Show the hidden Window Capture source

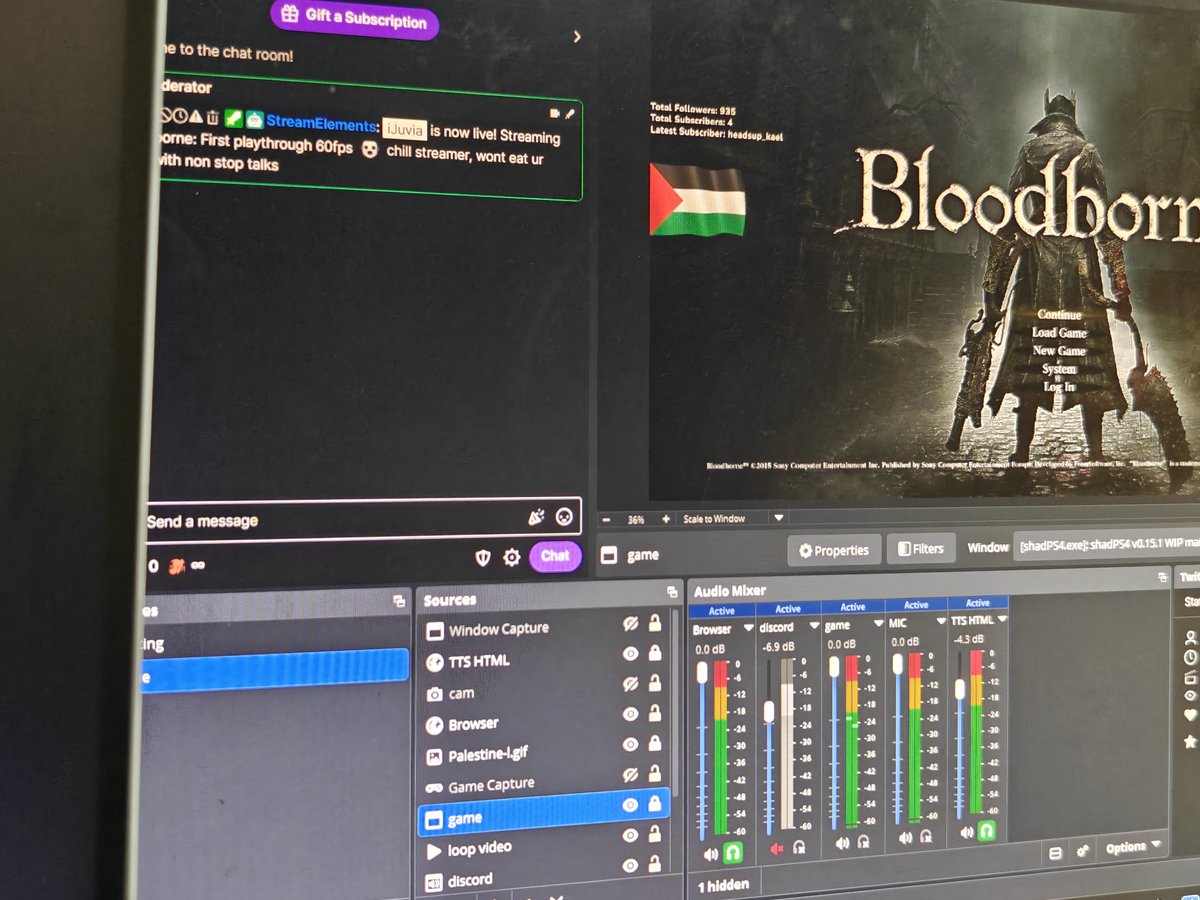click(630, 623)
